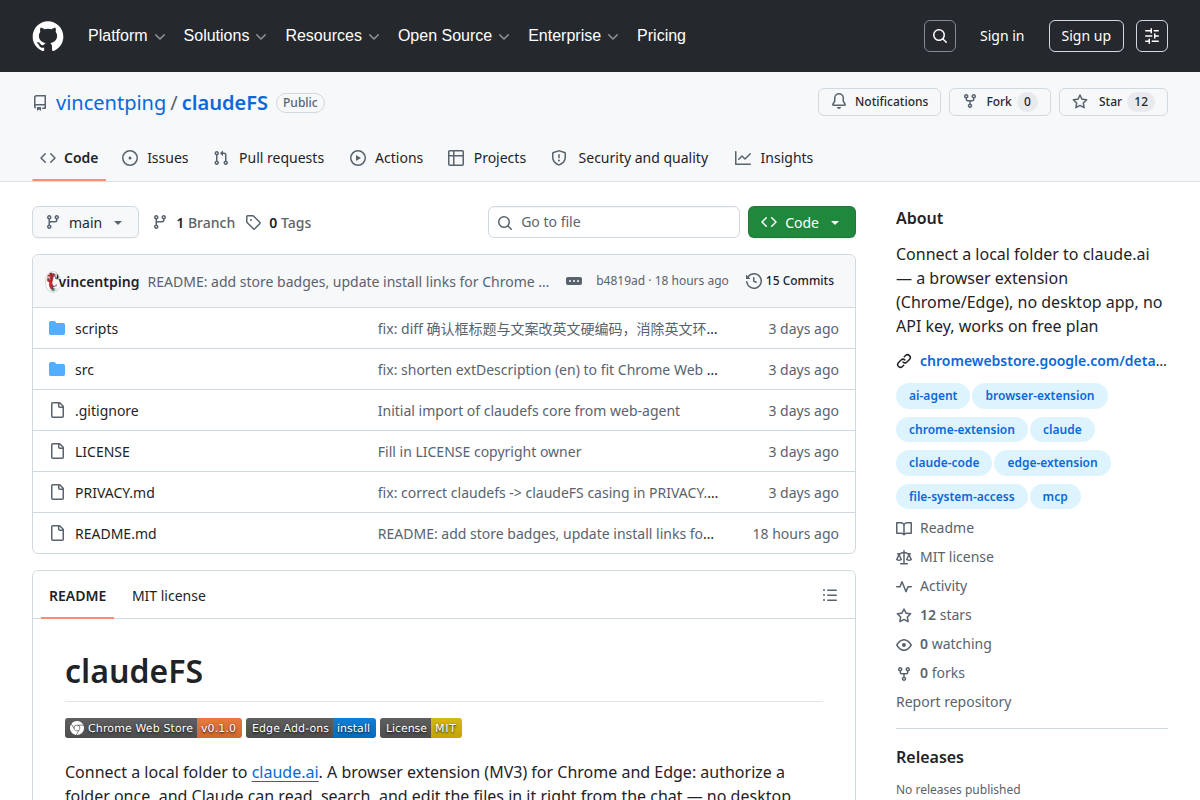Open the ai-agent topic tag
Image resolution: width=1200 pixels, height=800 pixels.
point(933,396)
